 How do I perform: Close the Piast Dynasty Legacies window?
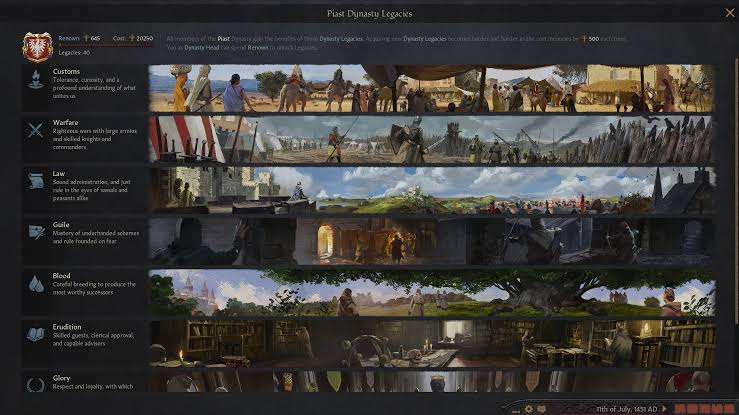point(730,13)
